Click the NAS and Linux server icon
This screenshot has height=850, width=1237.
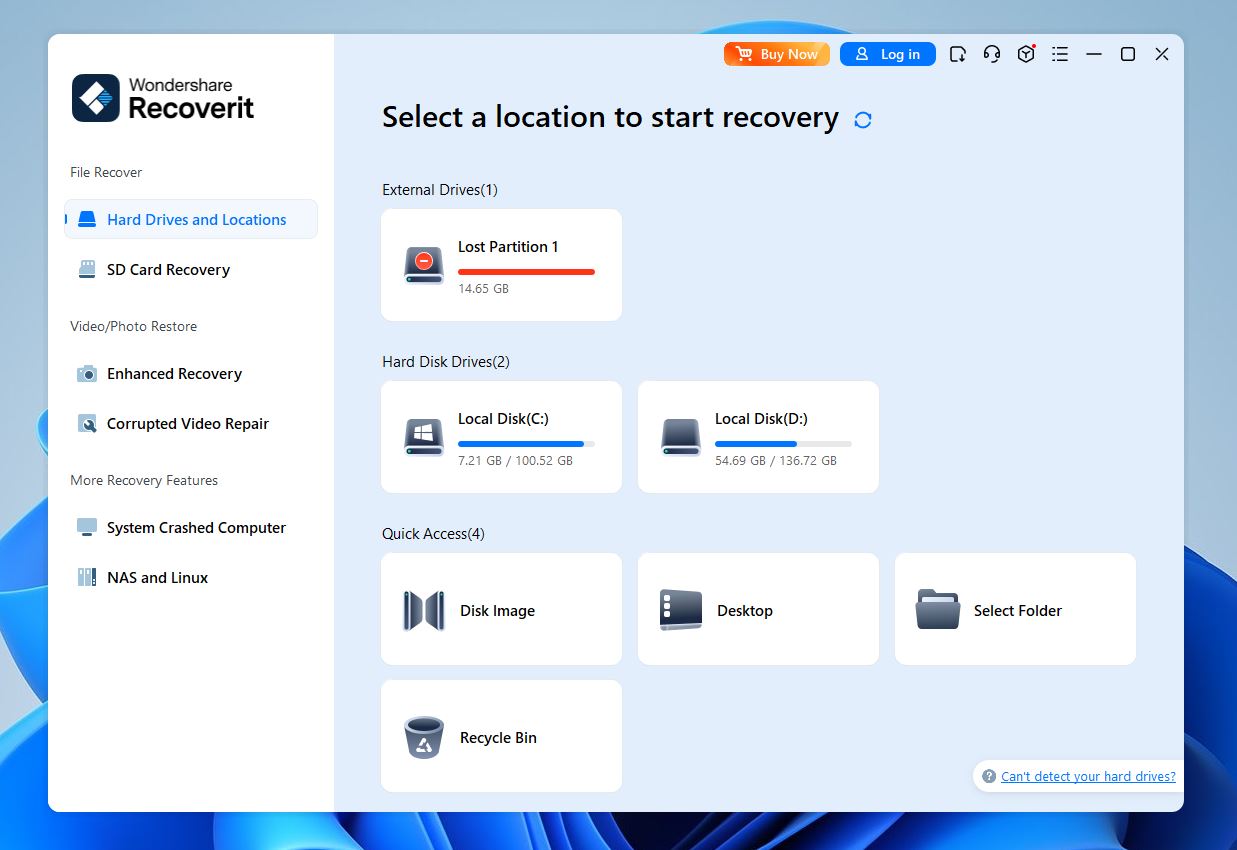coord(87,578)
